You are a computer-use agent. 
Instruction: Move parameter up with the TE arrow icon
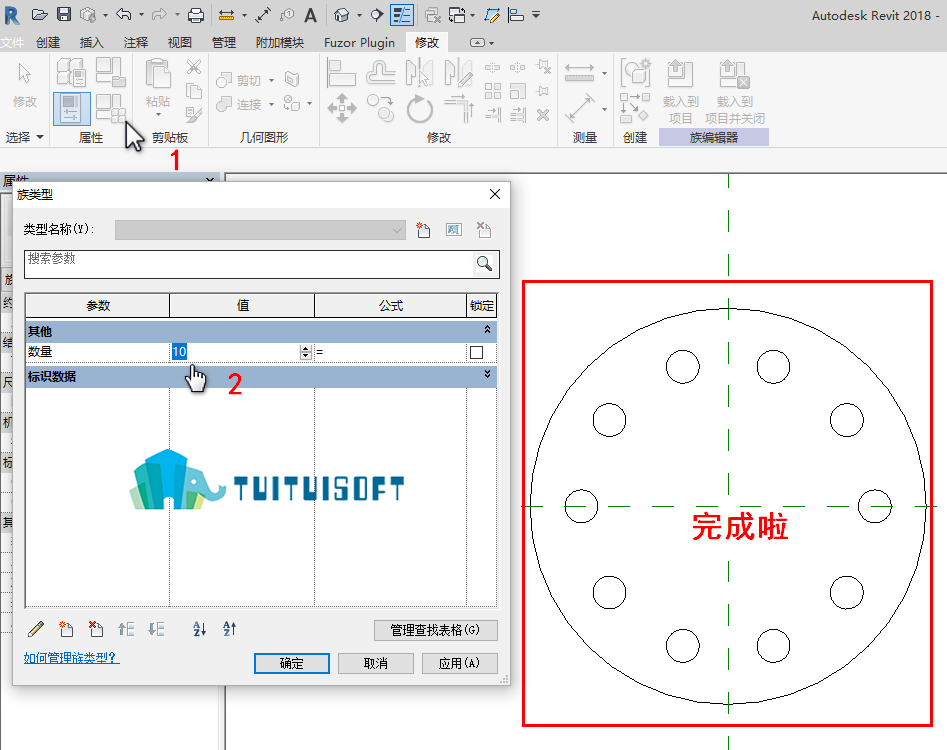click(x=126, y=629)
